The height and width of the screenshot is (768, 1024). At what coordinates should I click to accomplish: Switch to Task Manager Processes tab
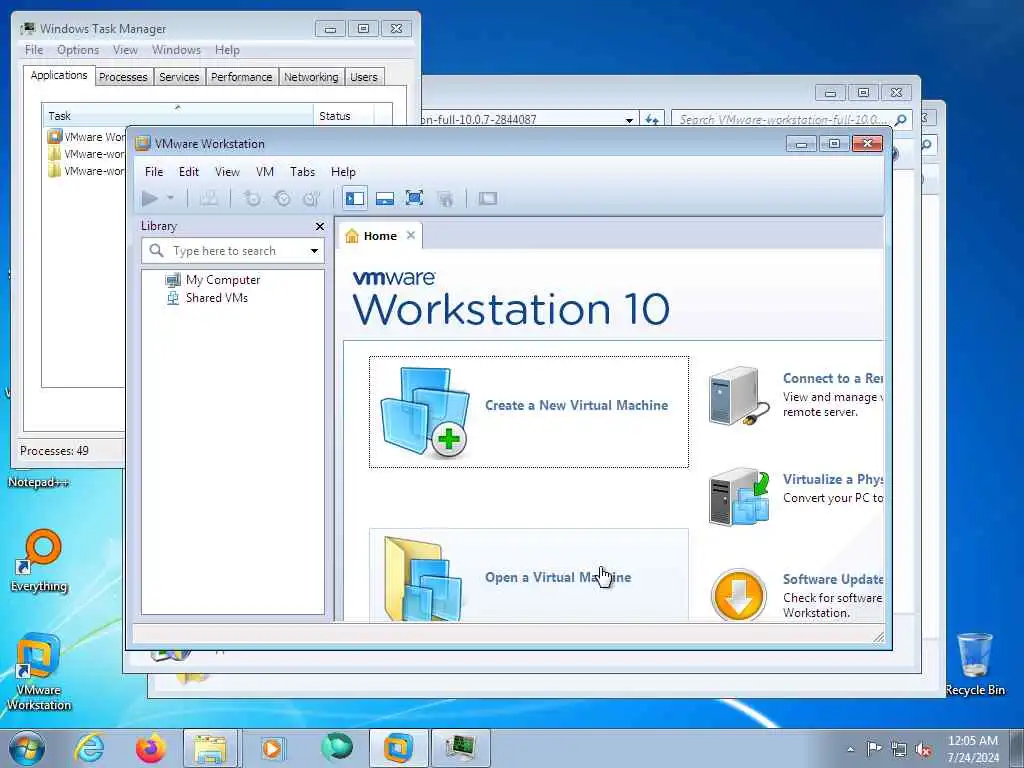coord(123,76)
